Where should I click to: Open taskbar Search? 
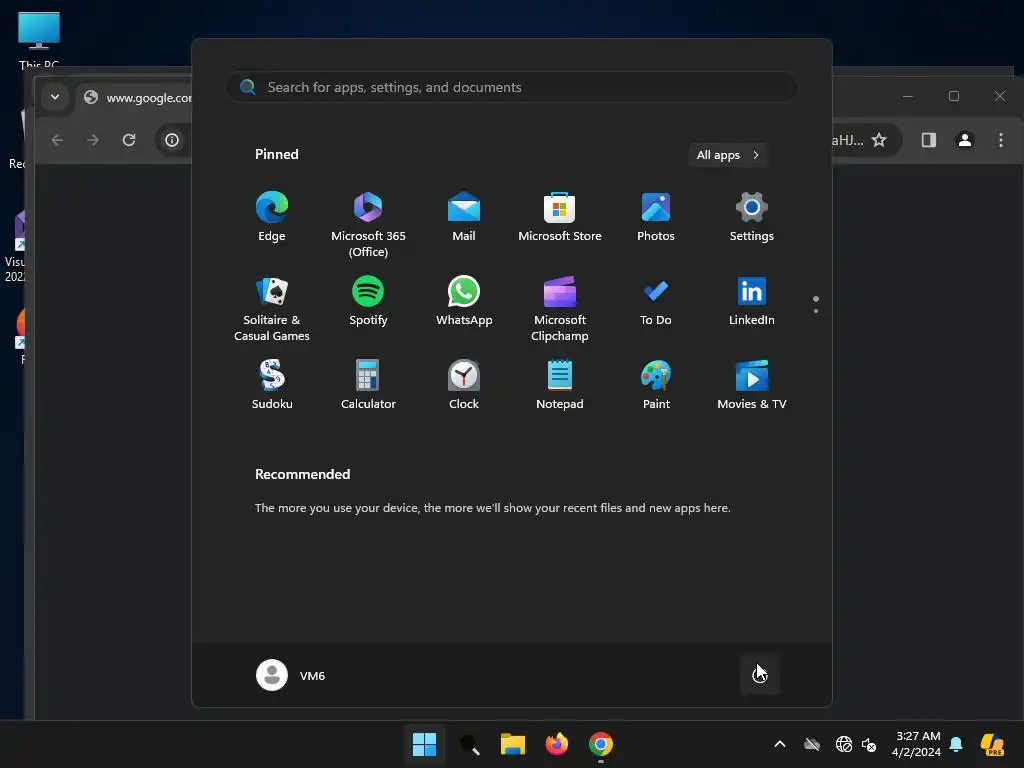470,744
